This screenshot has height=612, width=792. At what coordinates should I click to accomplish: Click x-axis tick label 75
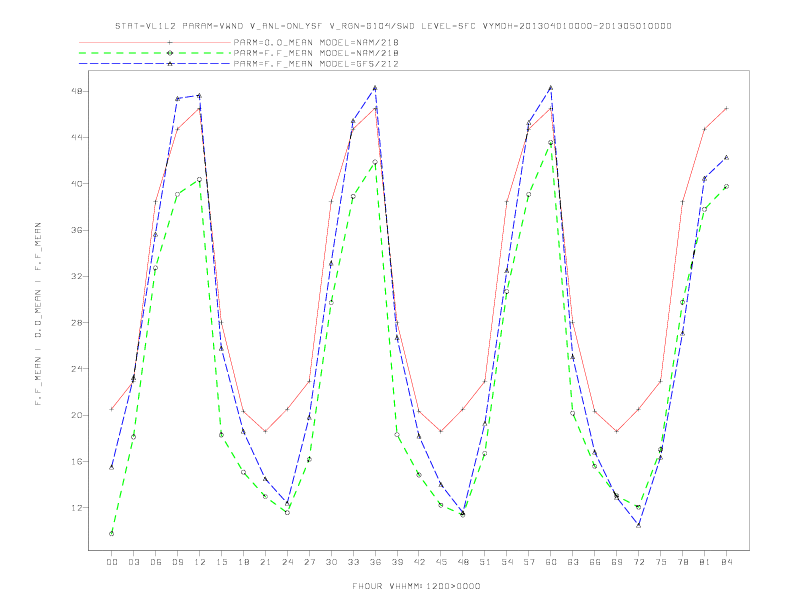661,562
